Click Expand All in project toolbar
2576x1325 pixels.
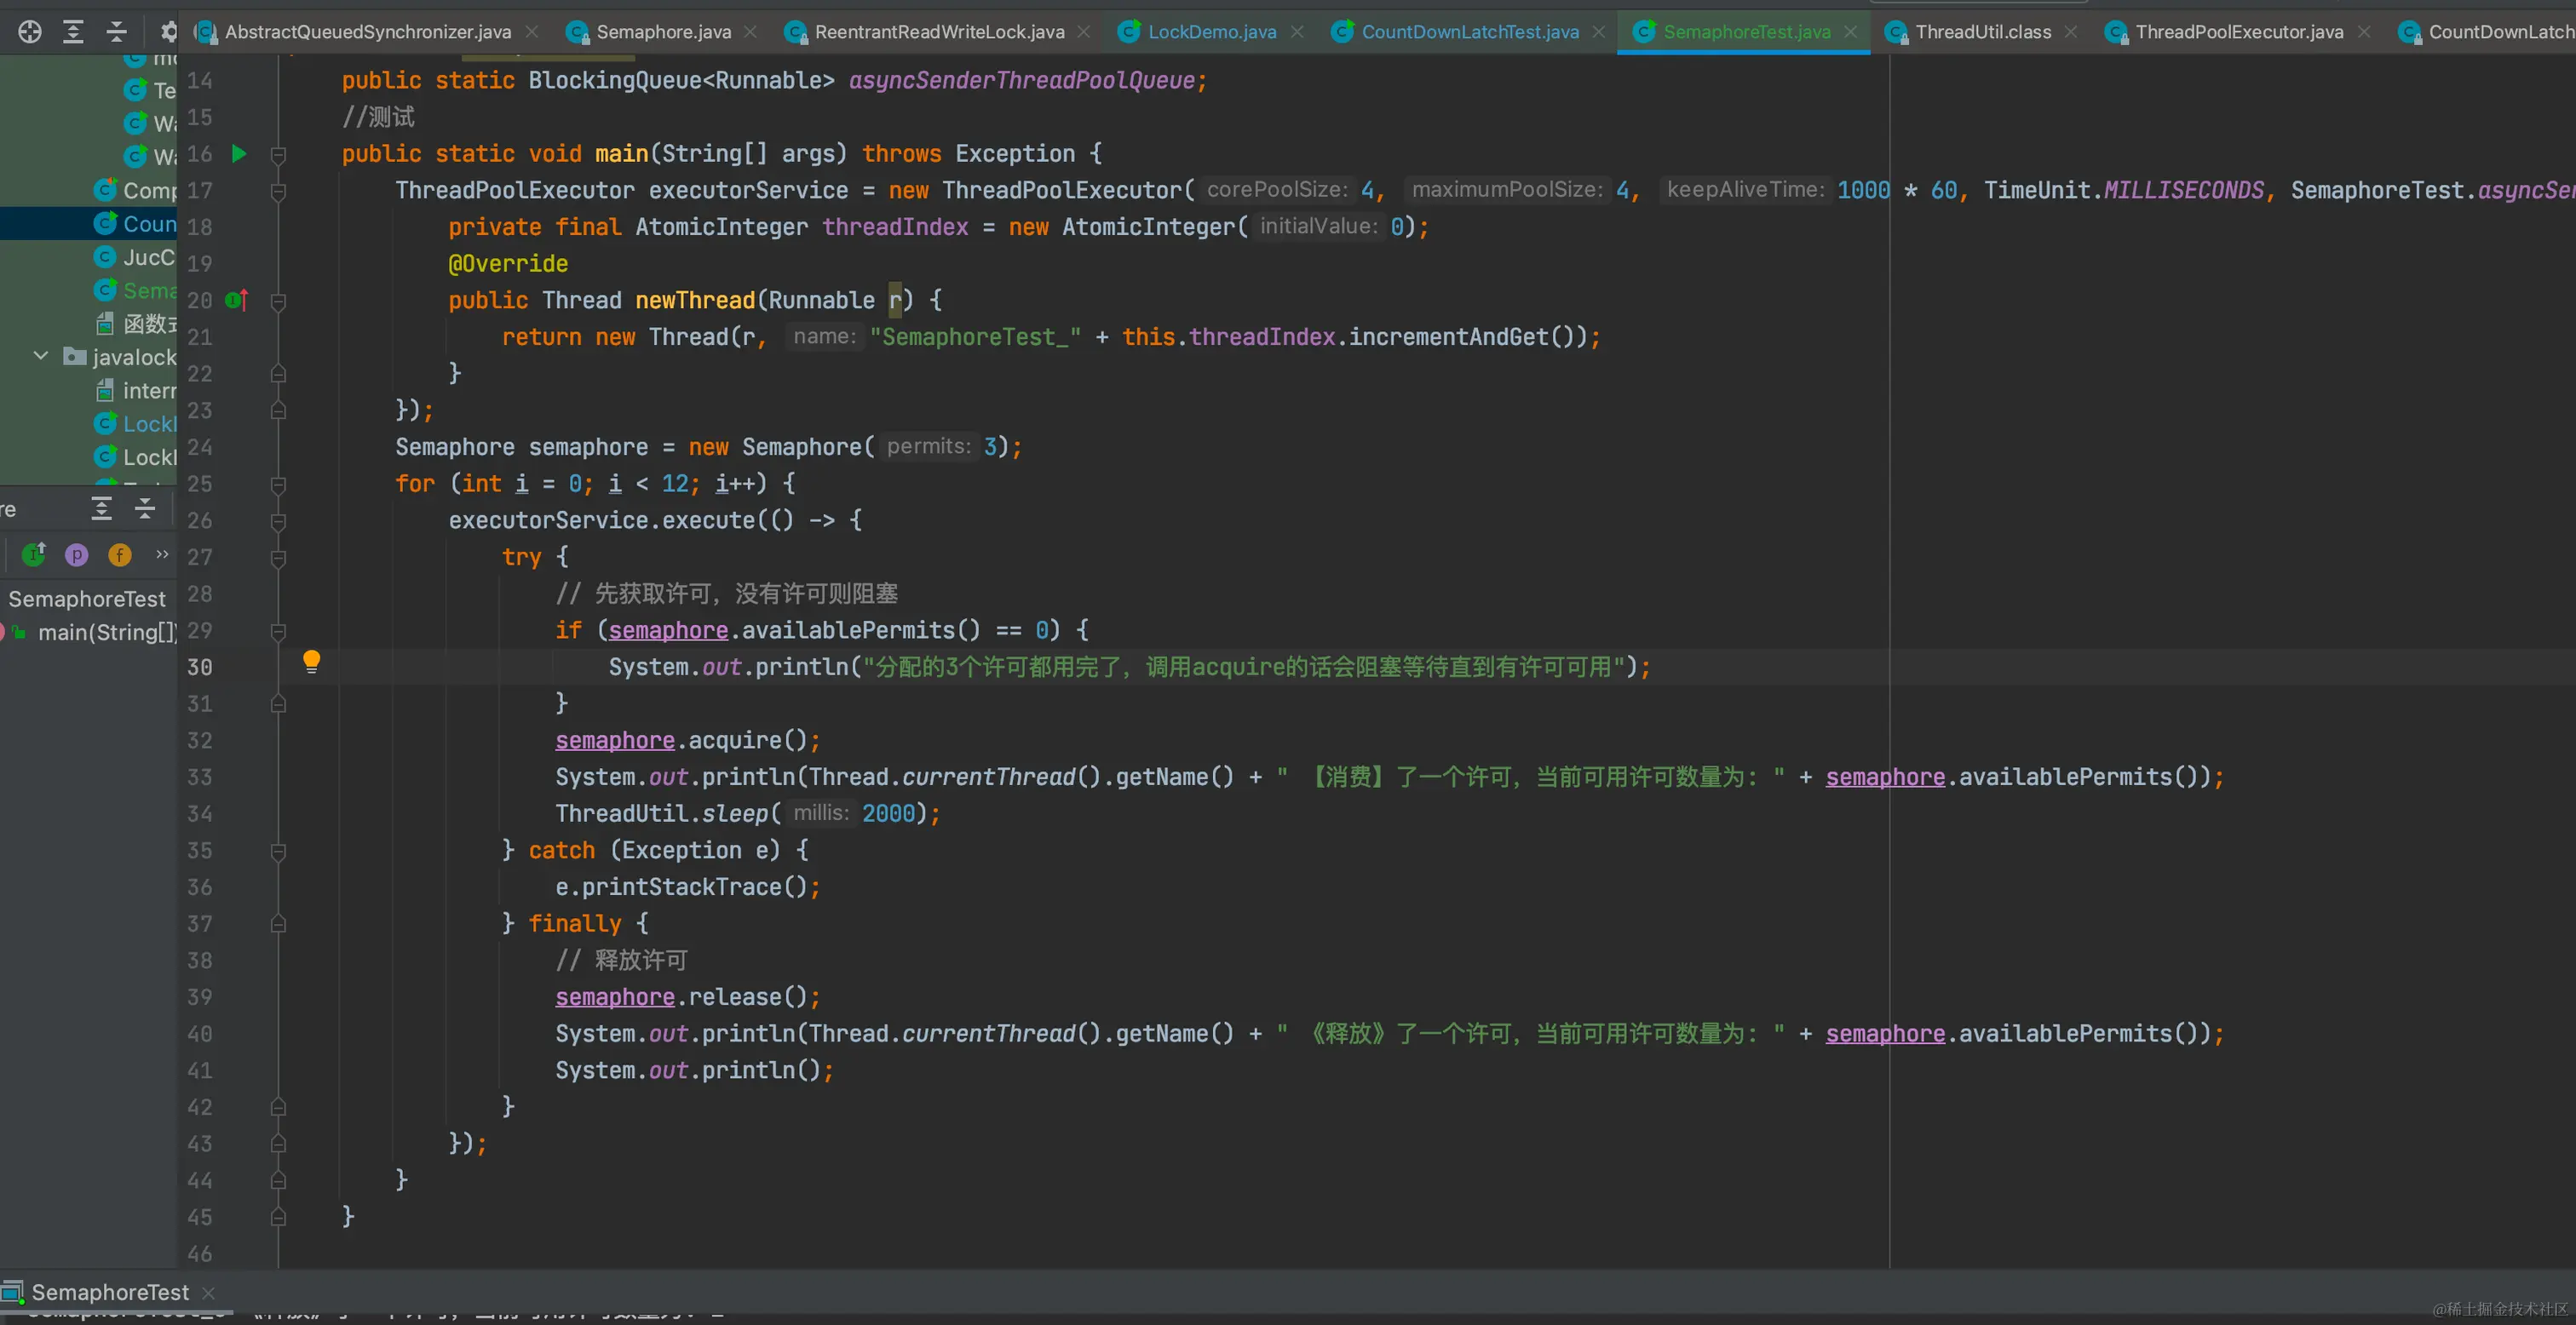[73, 32]
